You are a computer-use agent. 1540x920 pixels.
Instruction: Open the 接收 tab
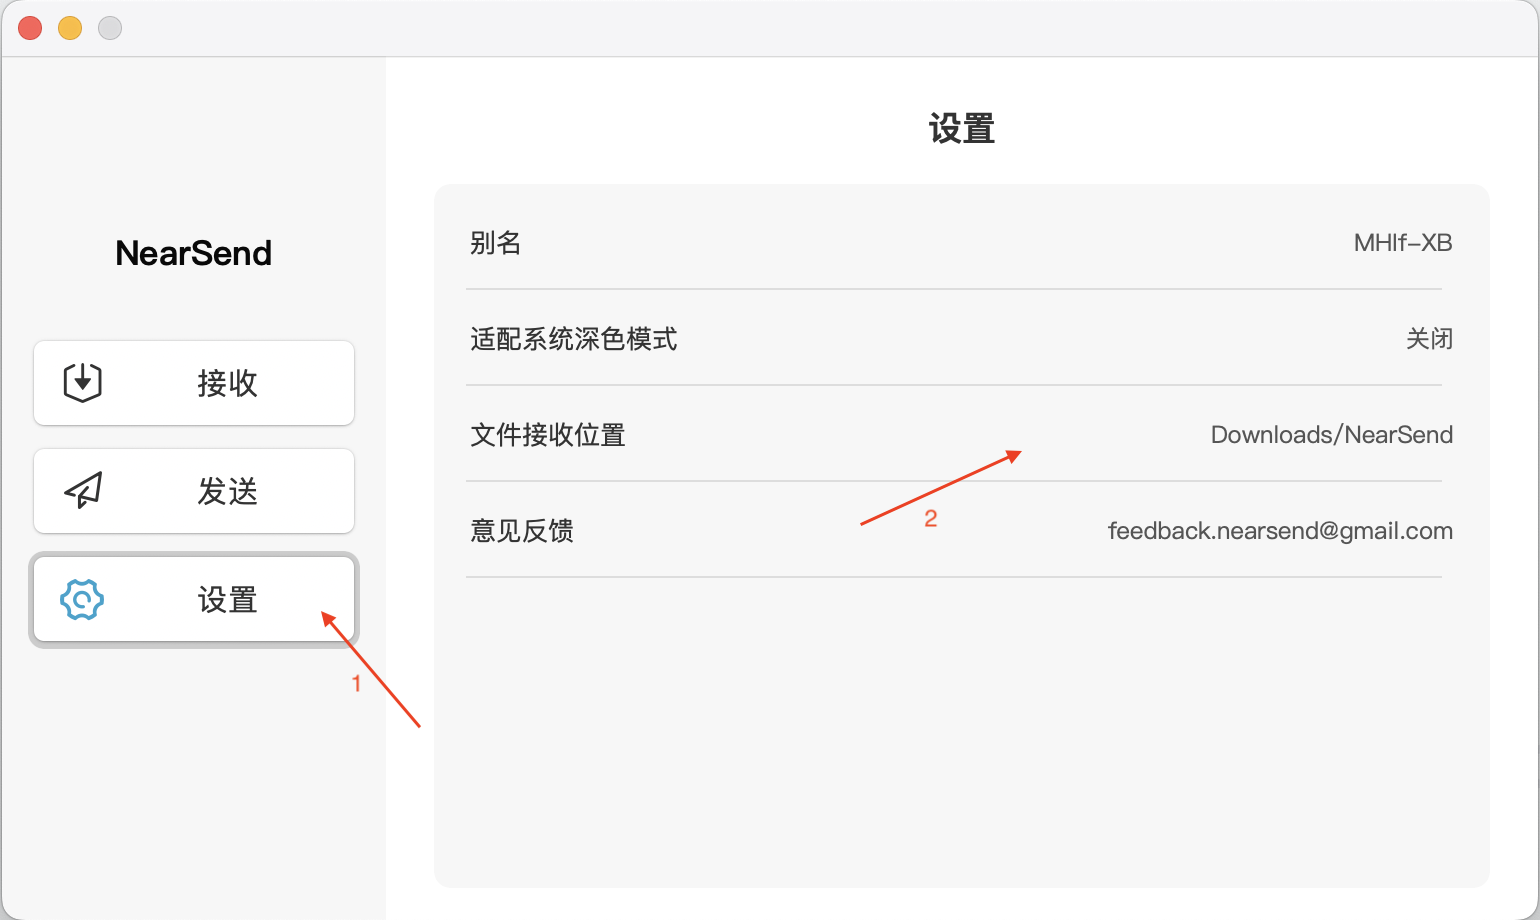coord(194,383)
